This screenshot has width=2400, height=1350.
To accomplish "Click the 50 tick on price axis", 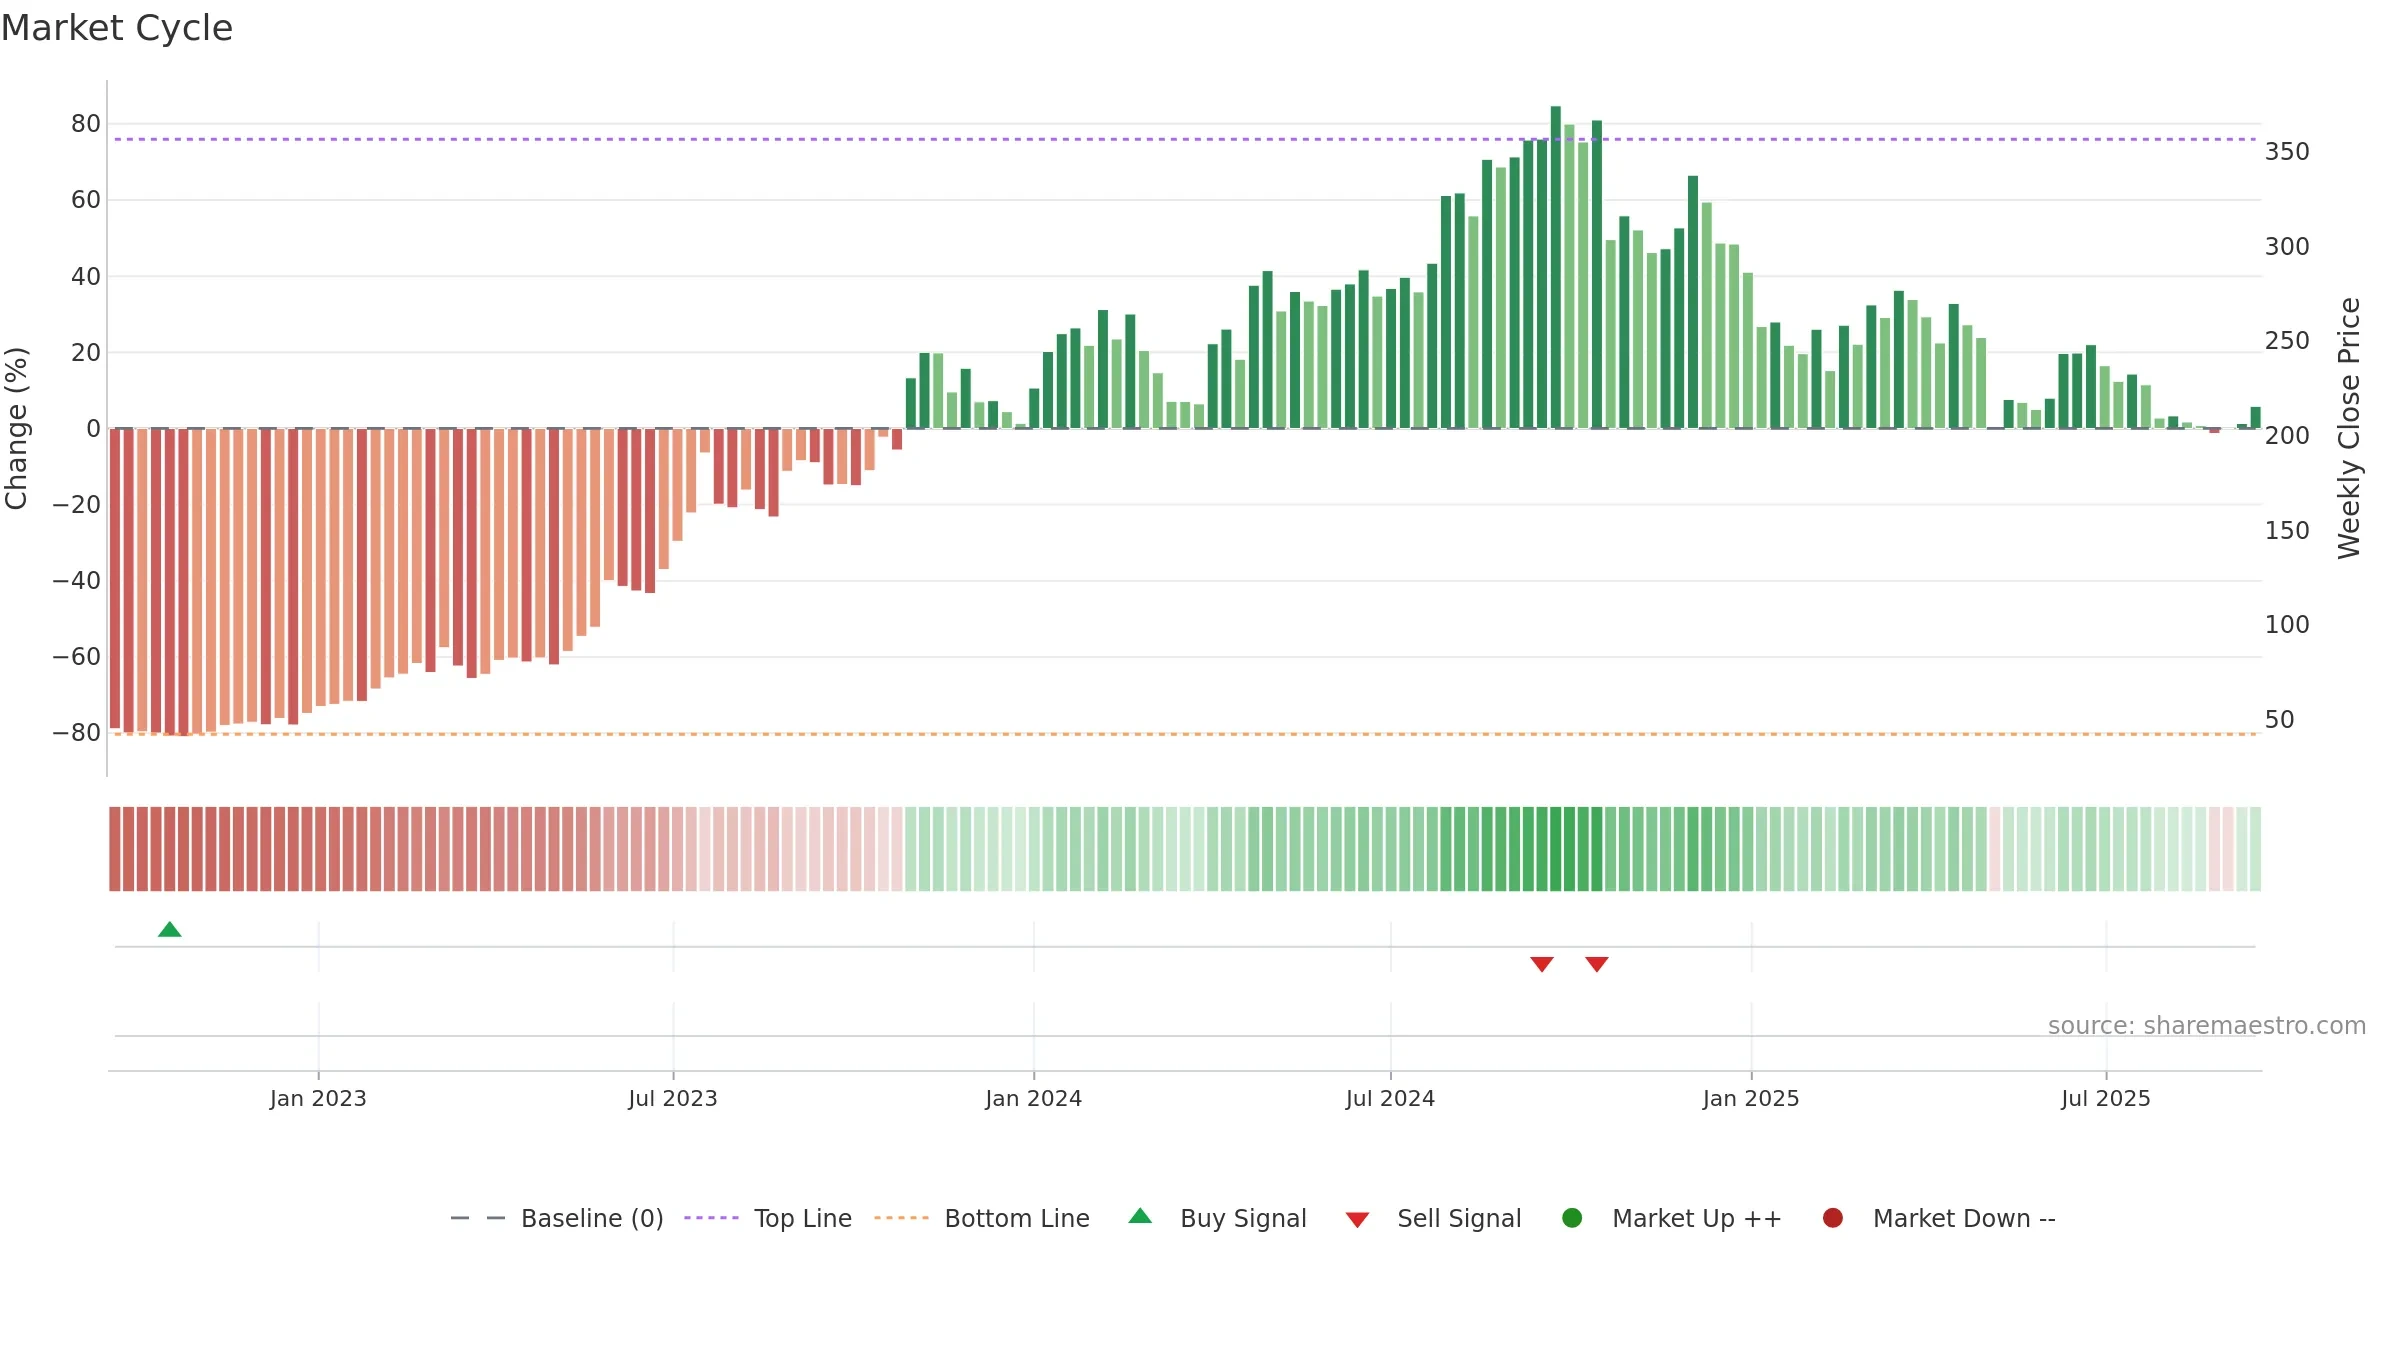I will click(x=2280, y=720).
